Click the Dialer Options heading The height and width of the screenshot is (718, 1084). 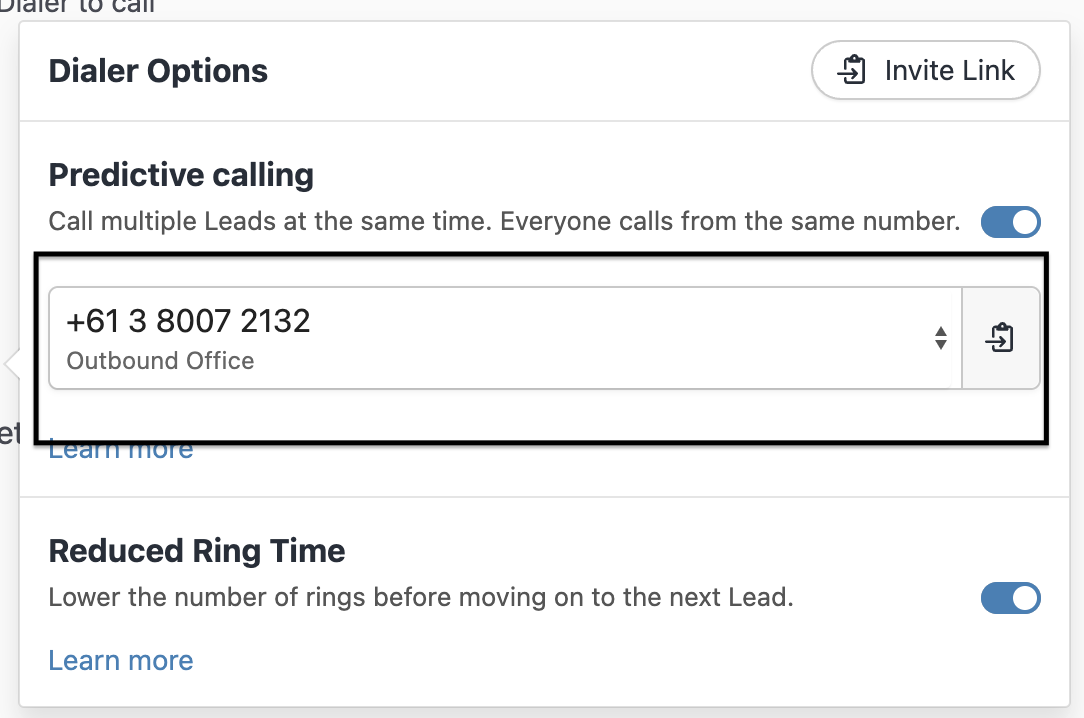coord(157,70)
